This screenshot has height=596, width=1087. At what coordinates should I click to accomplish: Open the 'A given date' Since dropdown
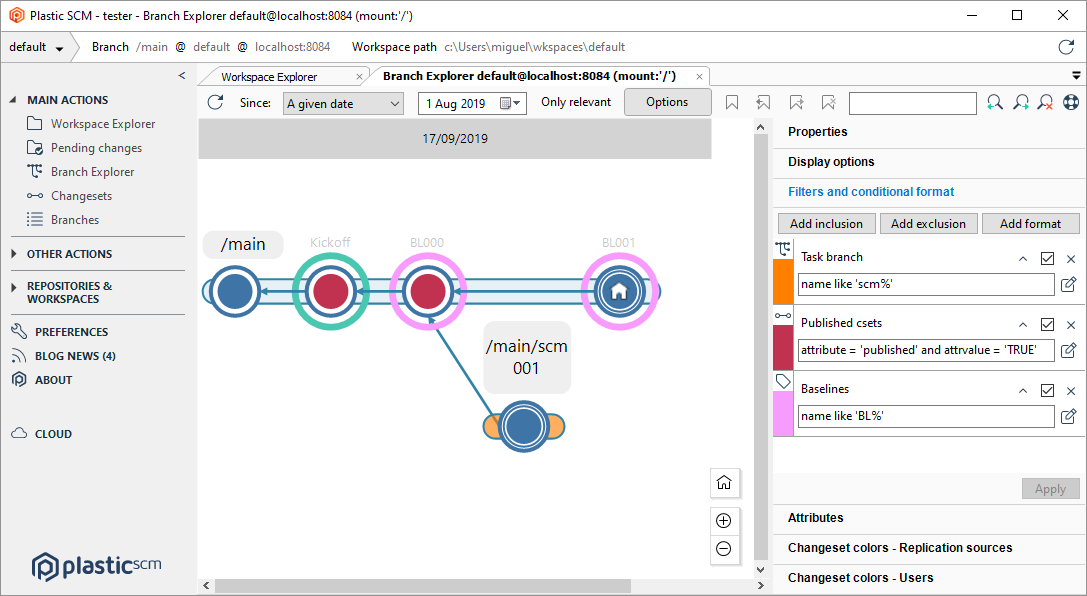(343, 103)
